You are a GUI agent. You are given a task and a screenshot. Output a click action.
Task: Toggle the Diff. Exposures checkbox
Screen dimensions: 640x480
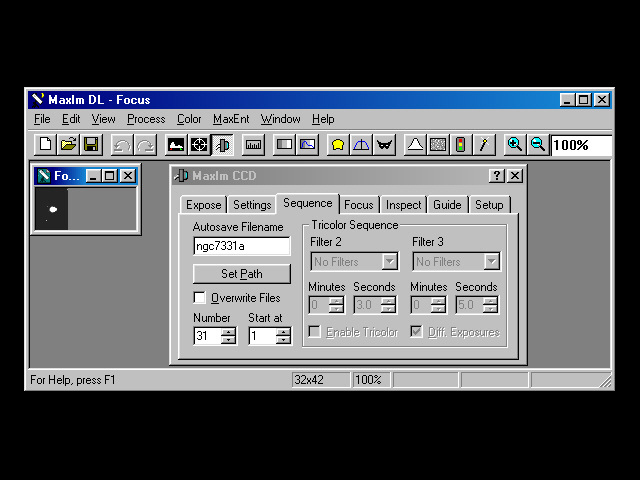pyautogui.click(x=416, y=331)
